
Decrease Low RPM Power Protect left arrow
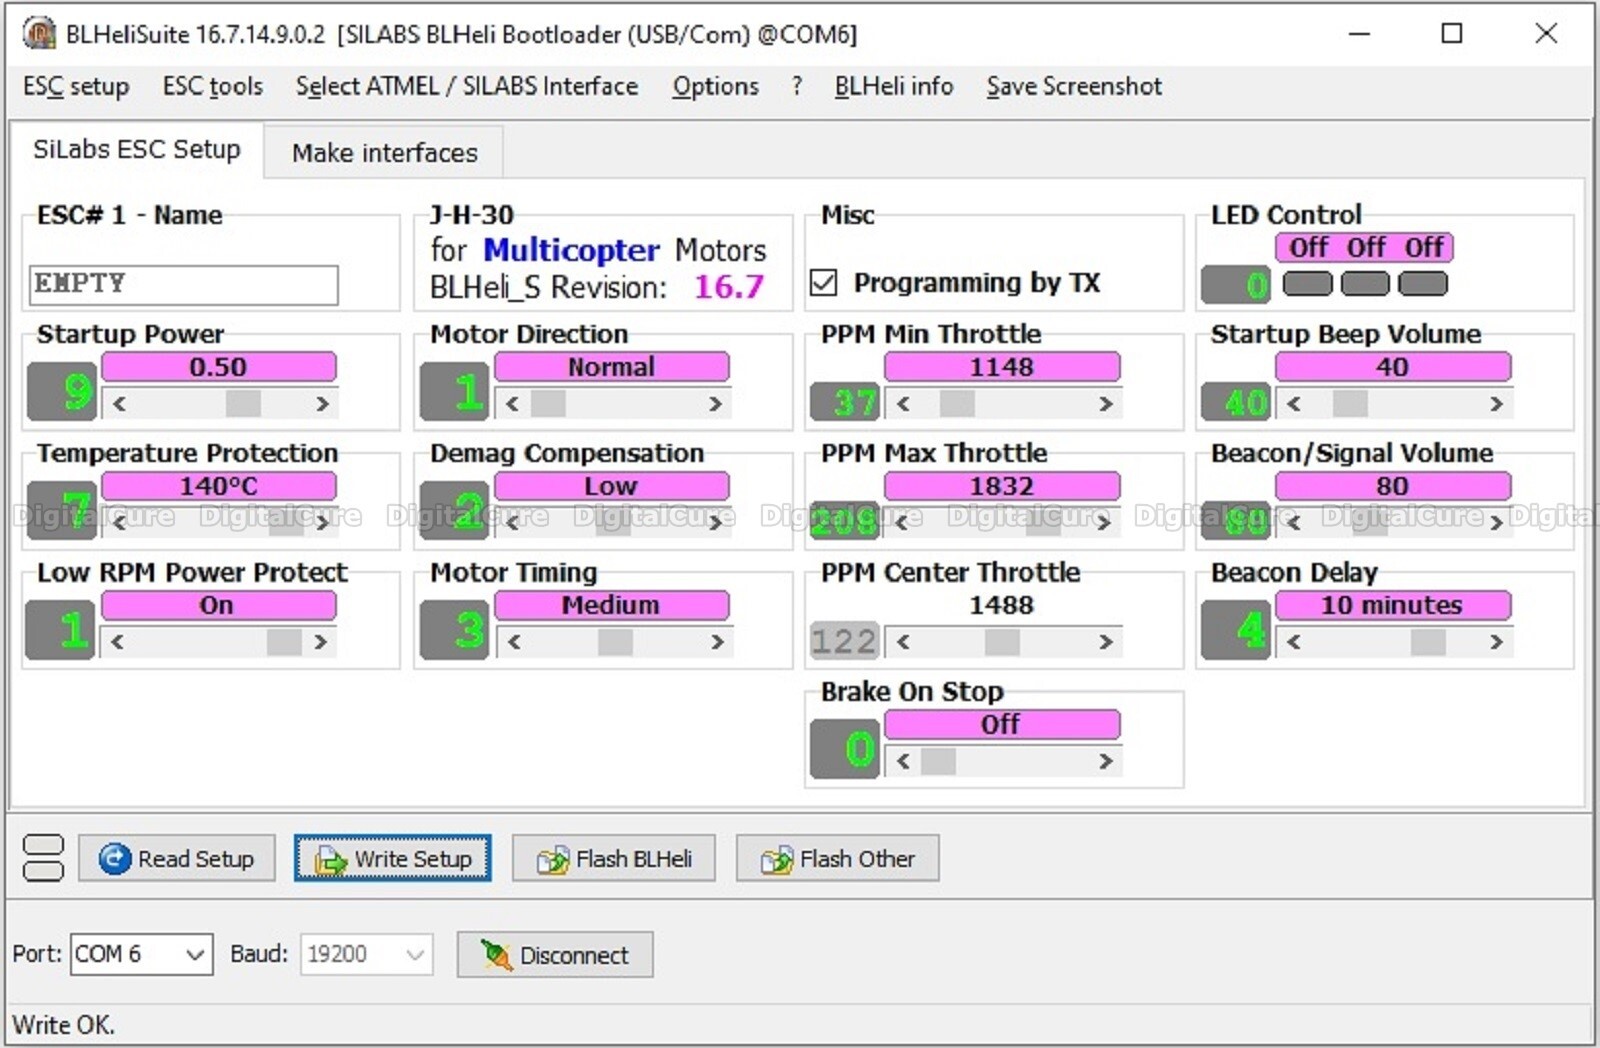click(x=117, y=642)
